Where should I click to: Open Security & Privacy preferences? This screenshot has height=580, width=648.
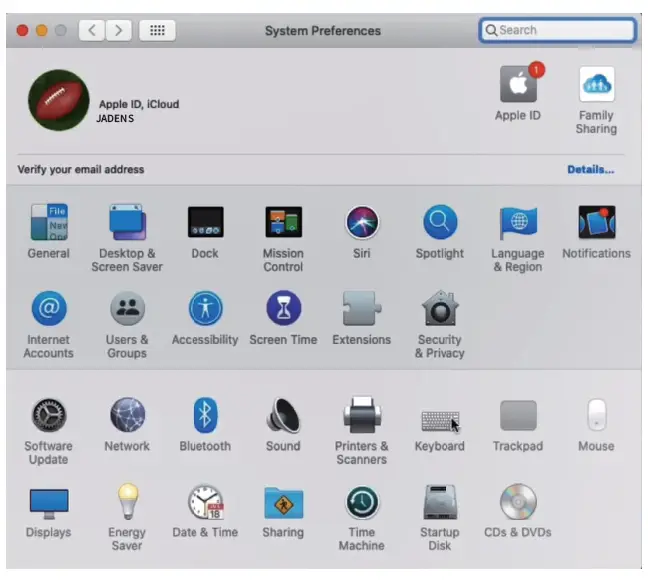440,308
